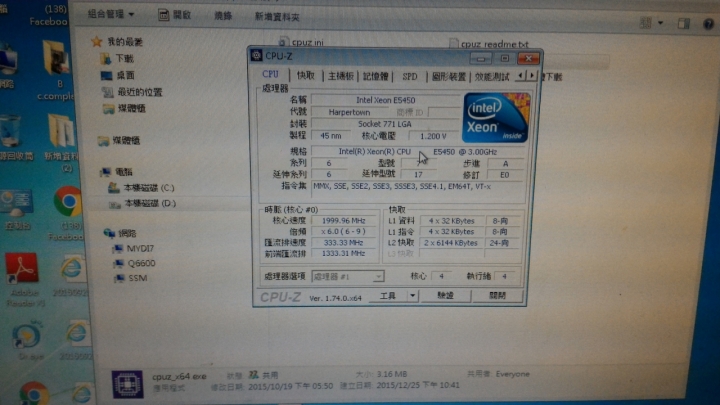Image resolution: width=720 pixels, height=405 pixels.
Task: Select 本機磁碟 (C:) in navigation pane
Action: [141, 188]
